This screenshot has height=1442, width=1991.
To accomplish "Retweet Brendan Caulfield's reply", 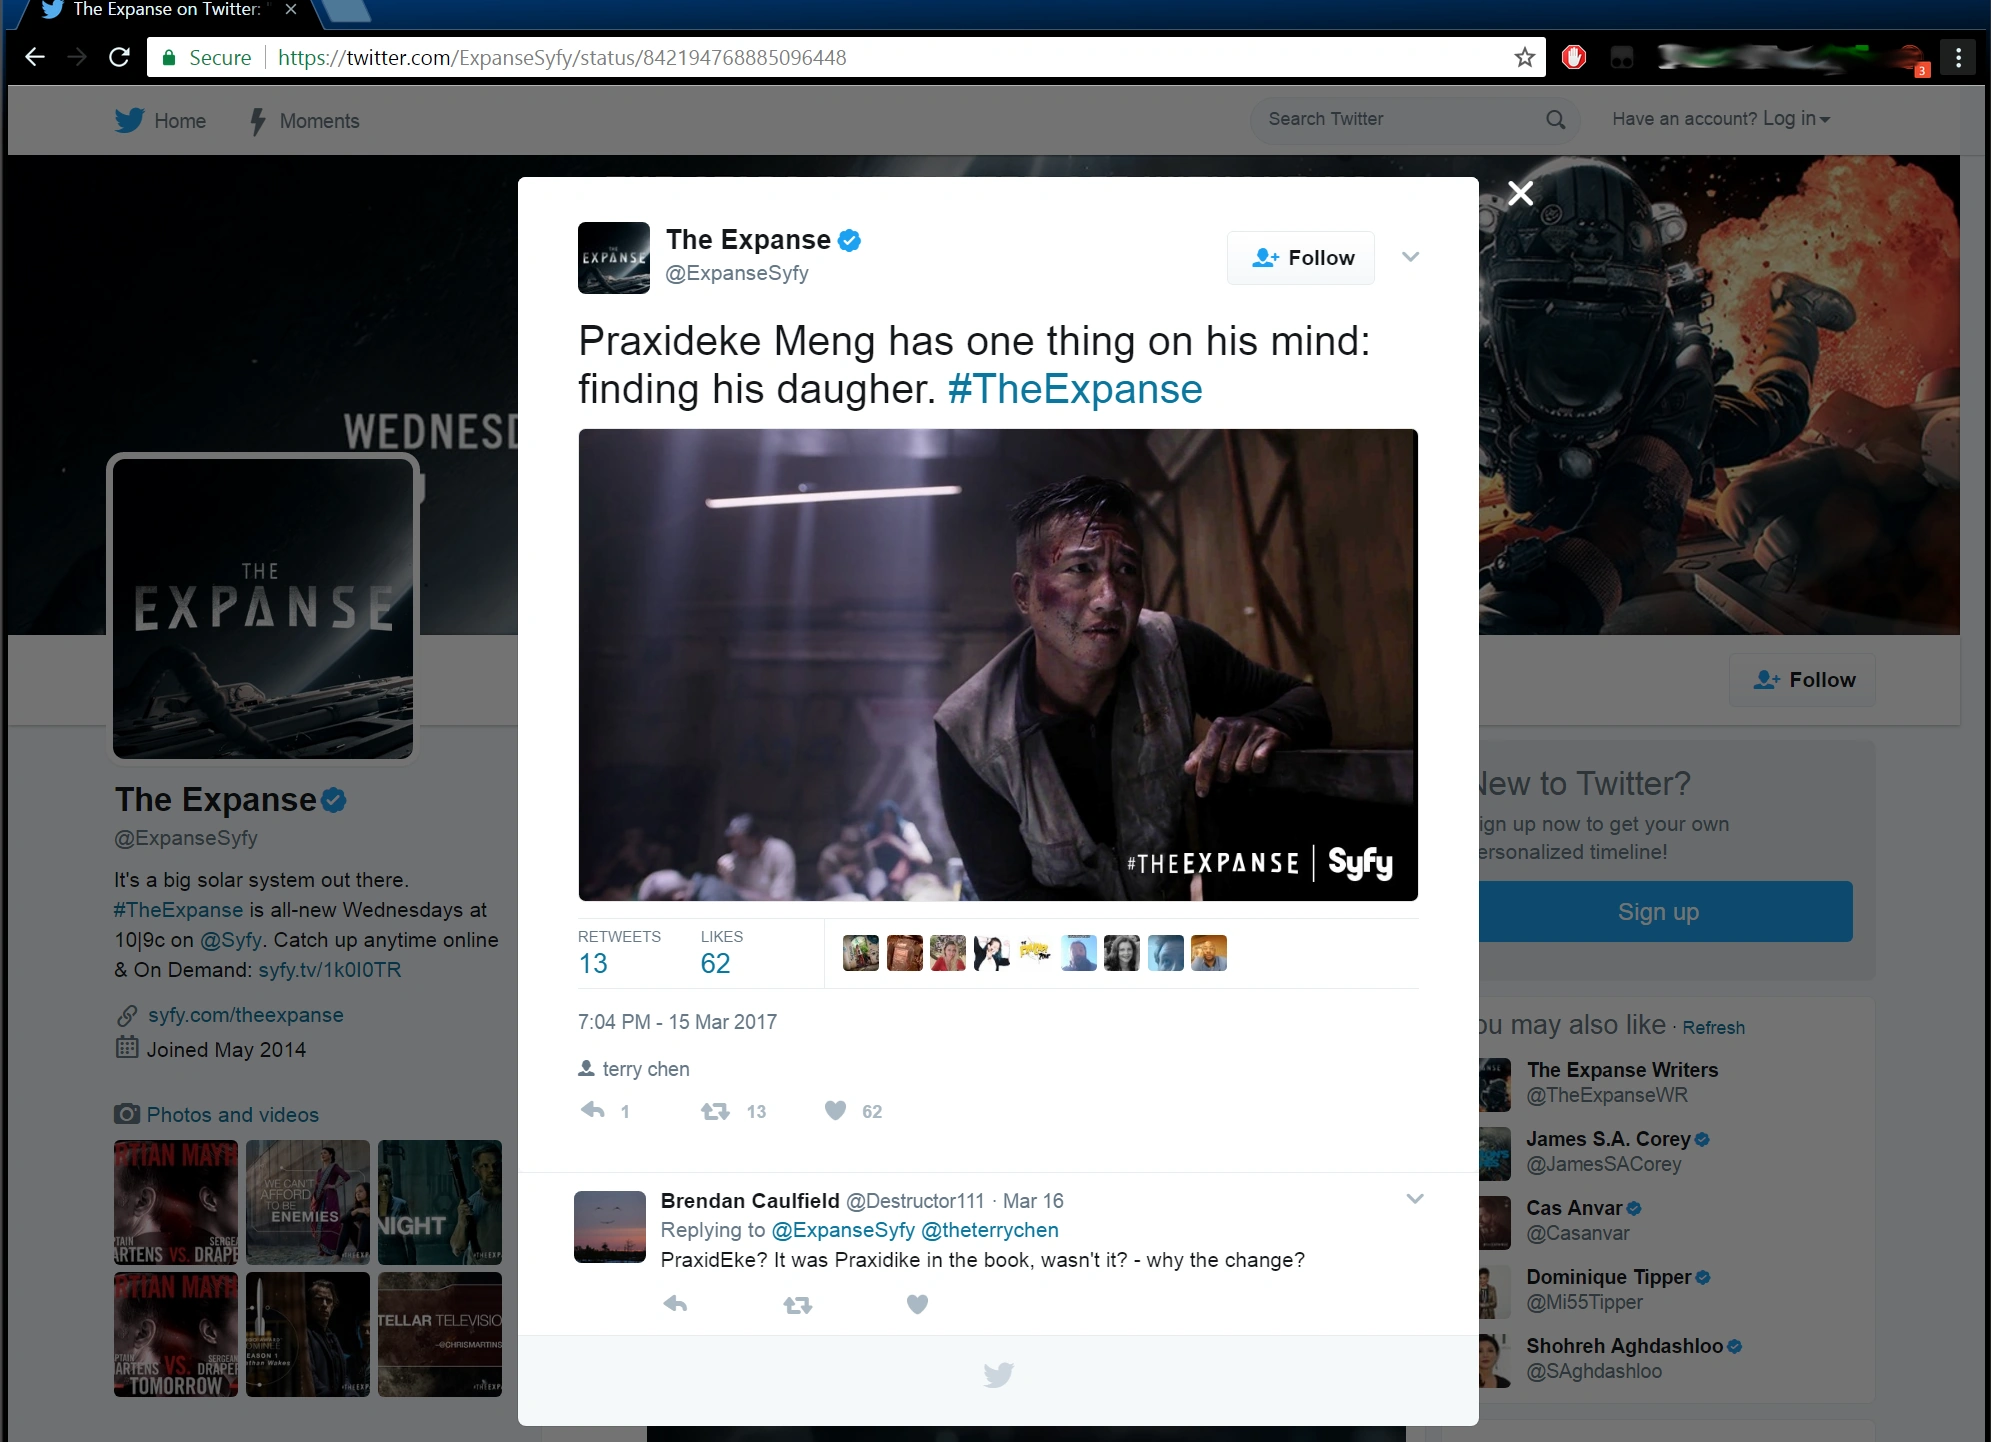I will [797, 1304].
